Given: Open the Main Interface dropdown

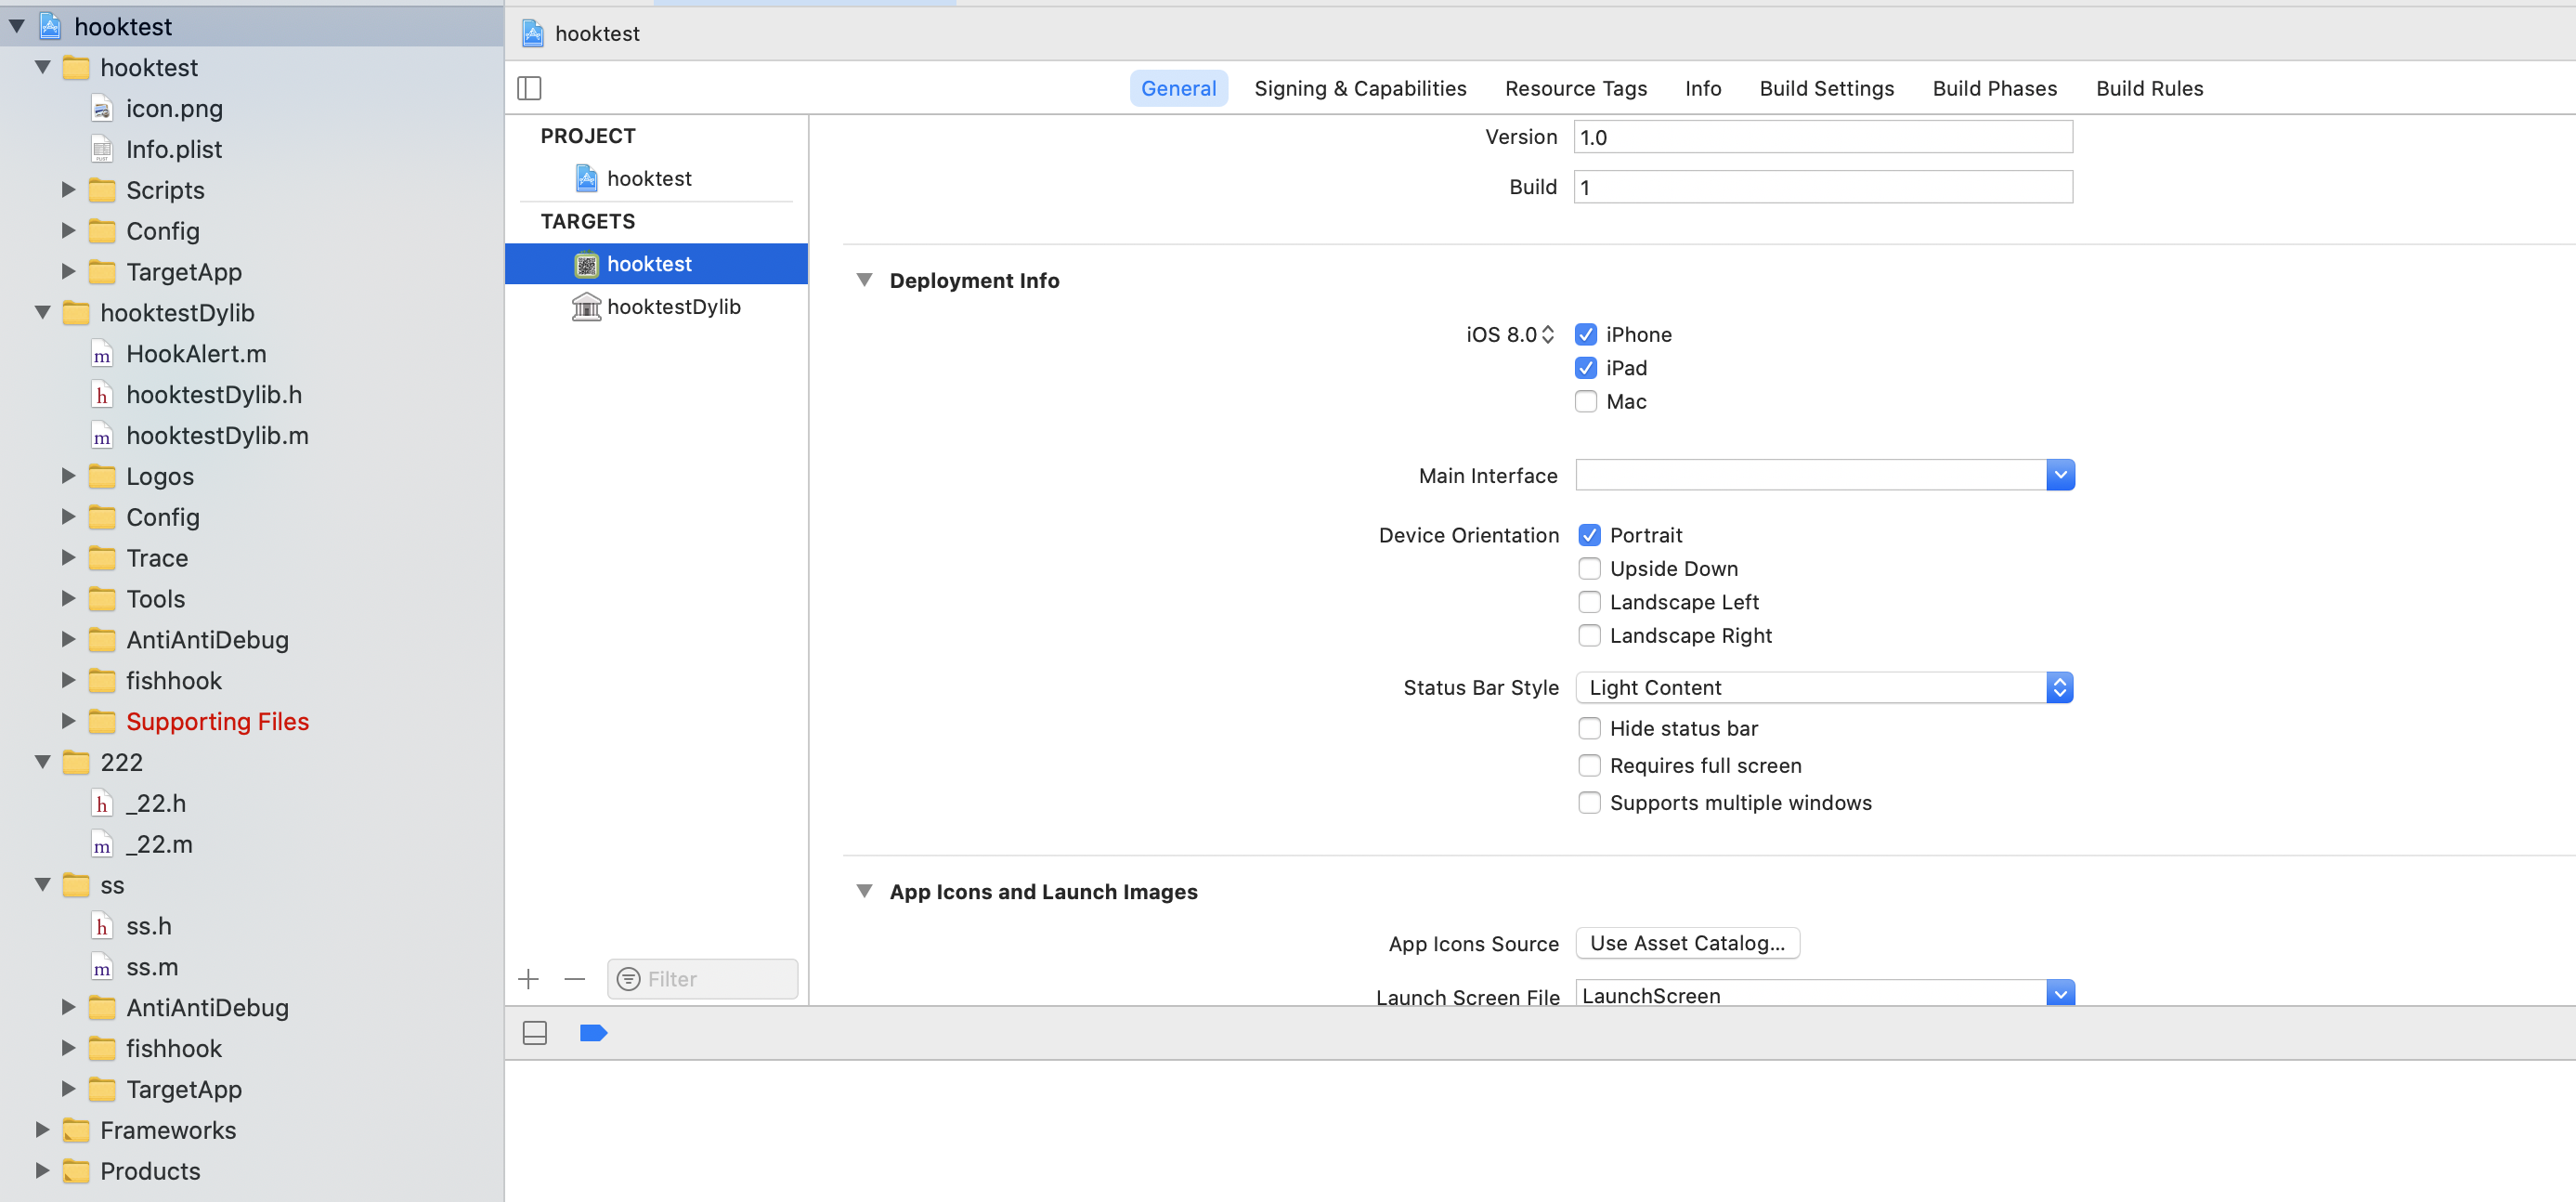Looking at the screenshot, I should 2060,475.
